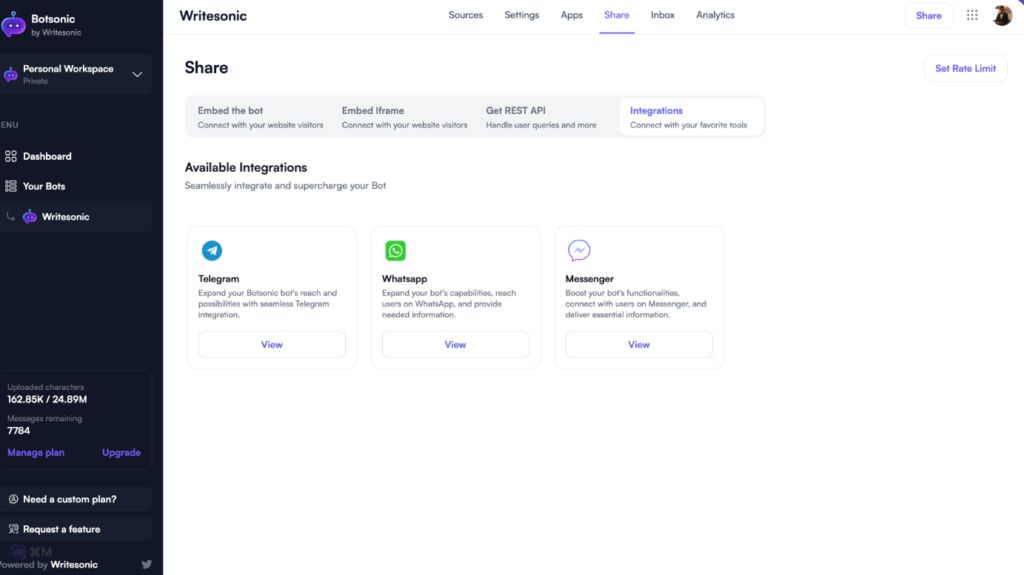
Task: Click the Available Integrations heading
Action: 246,167
